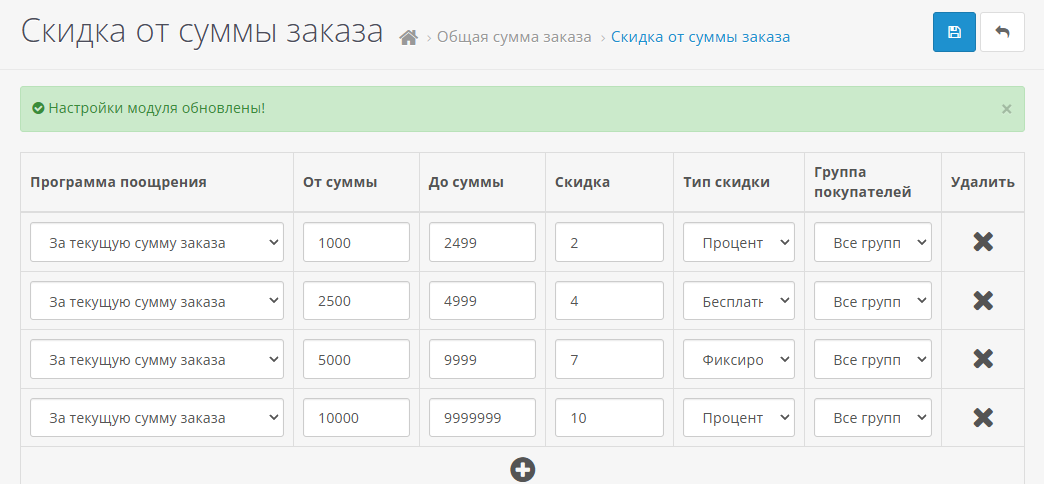Change the discount type 'Процент' in the 10000 row
1044x484 pixels.
(738, 418)
